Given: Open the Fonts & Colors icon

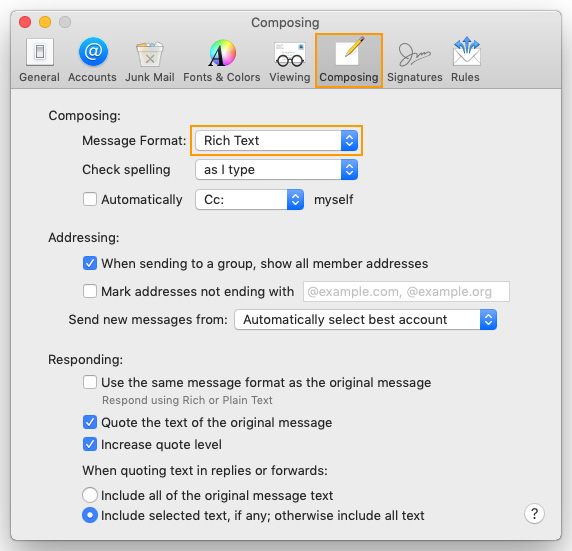Looking at the screenshot, I should tap(222, 53).
